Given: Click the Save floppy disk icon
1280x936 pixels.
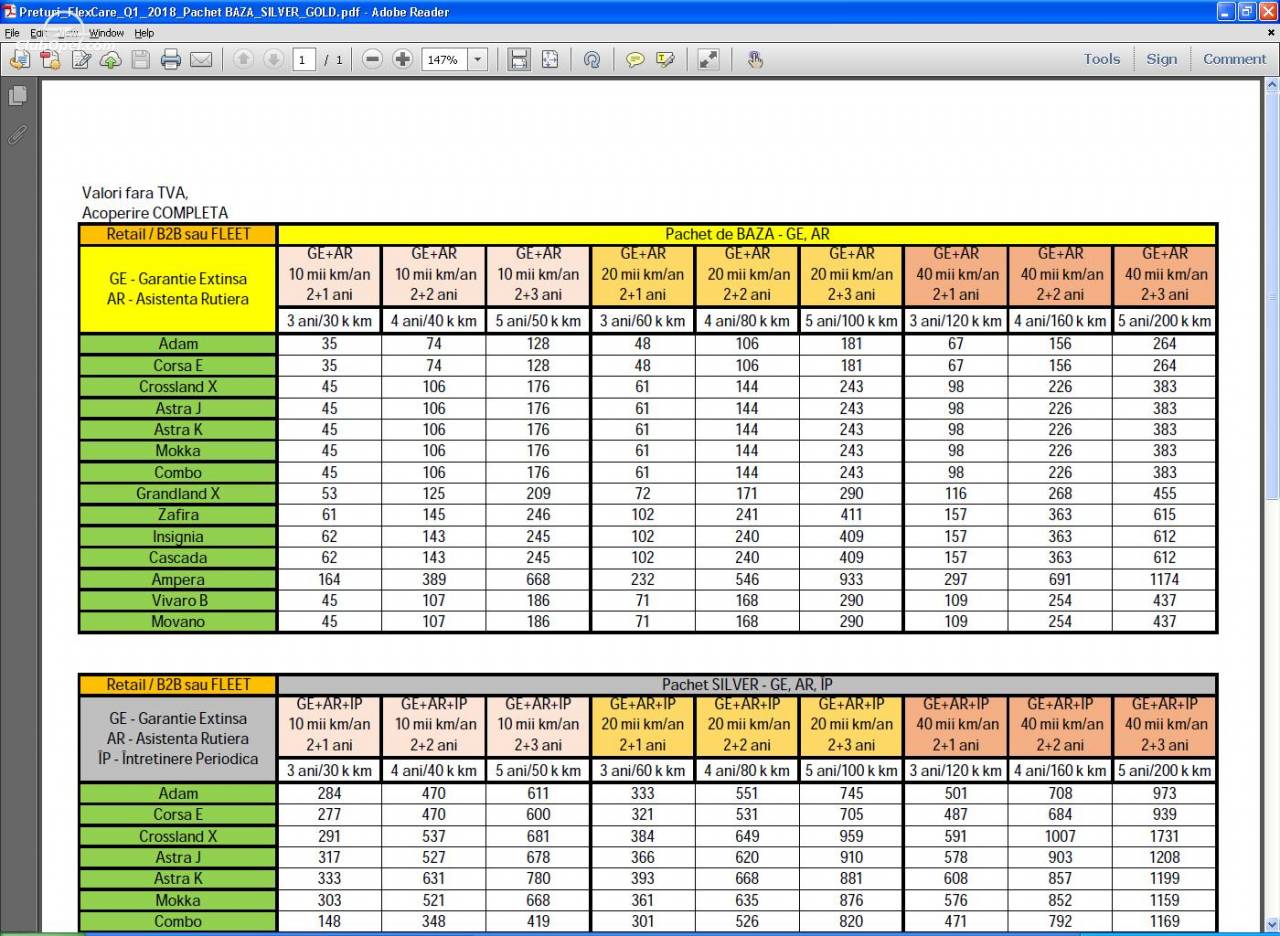Looking at the screenshot, I should pos(140,60).
